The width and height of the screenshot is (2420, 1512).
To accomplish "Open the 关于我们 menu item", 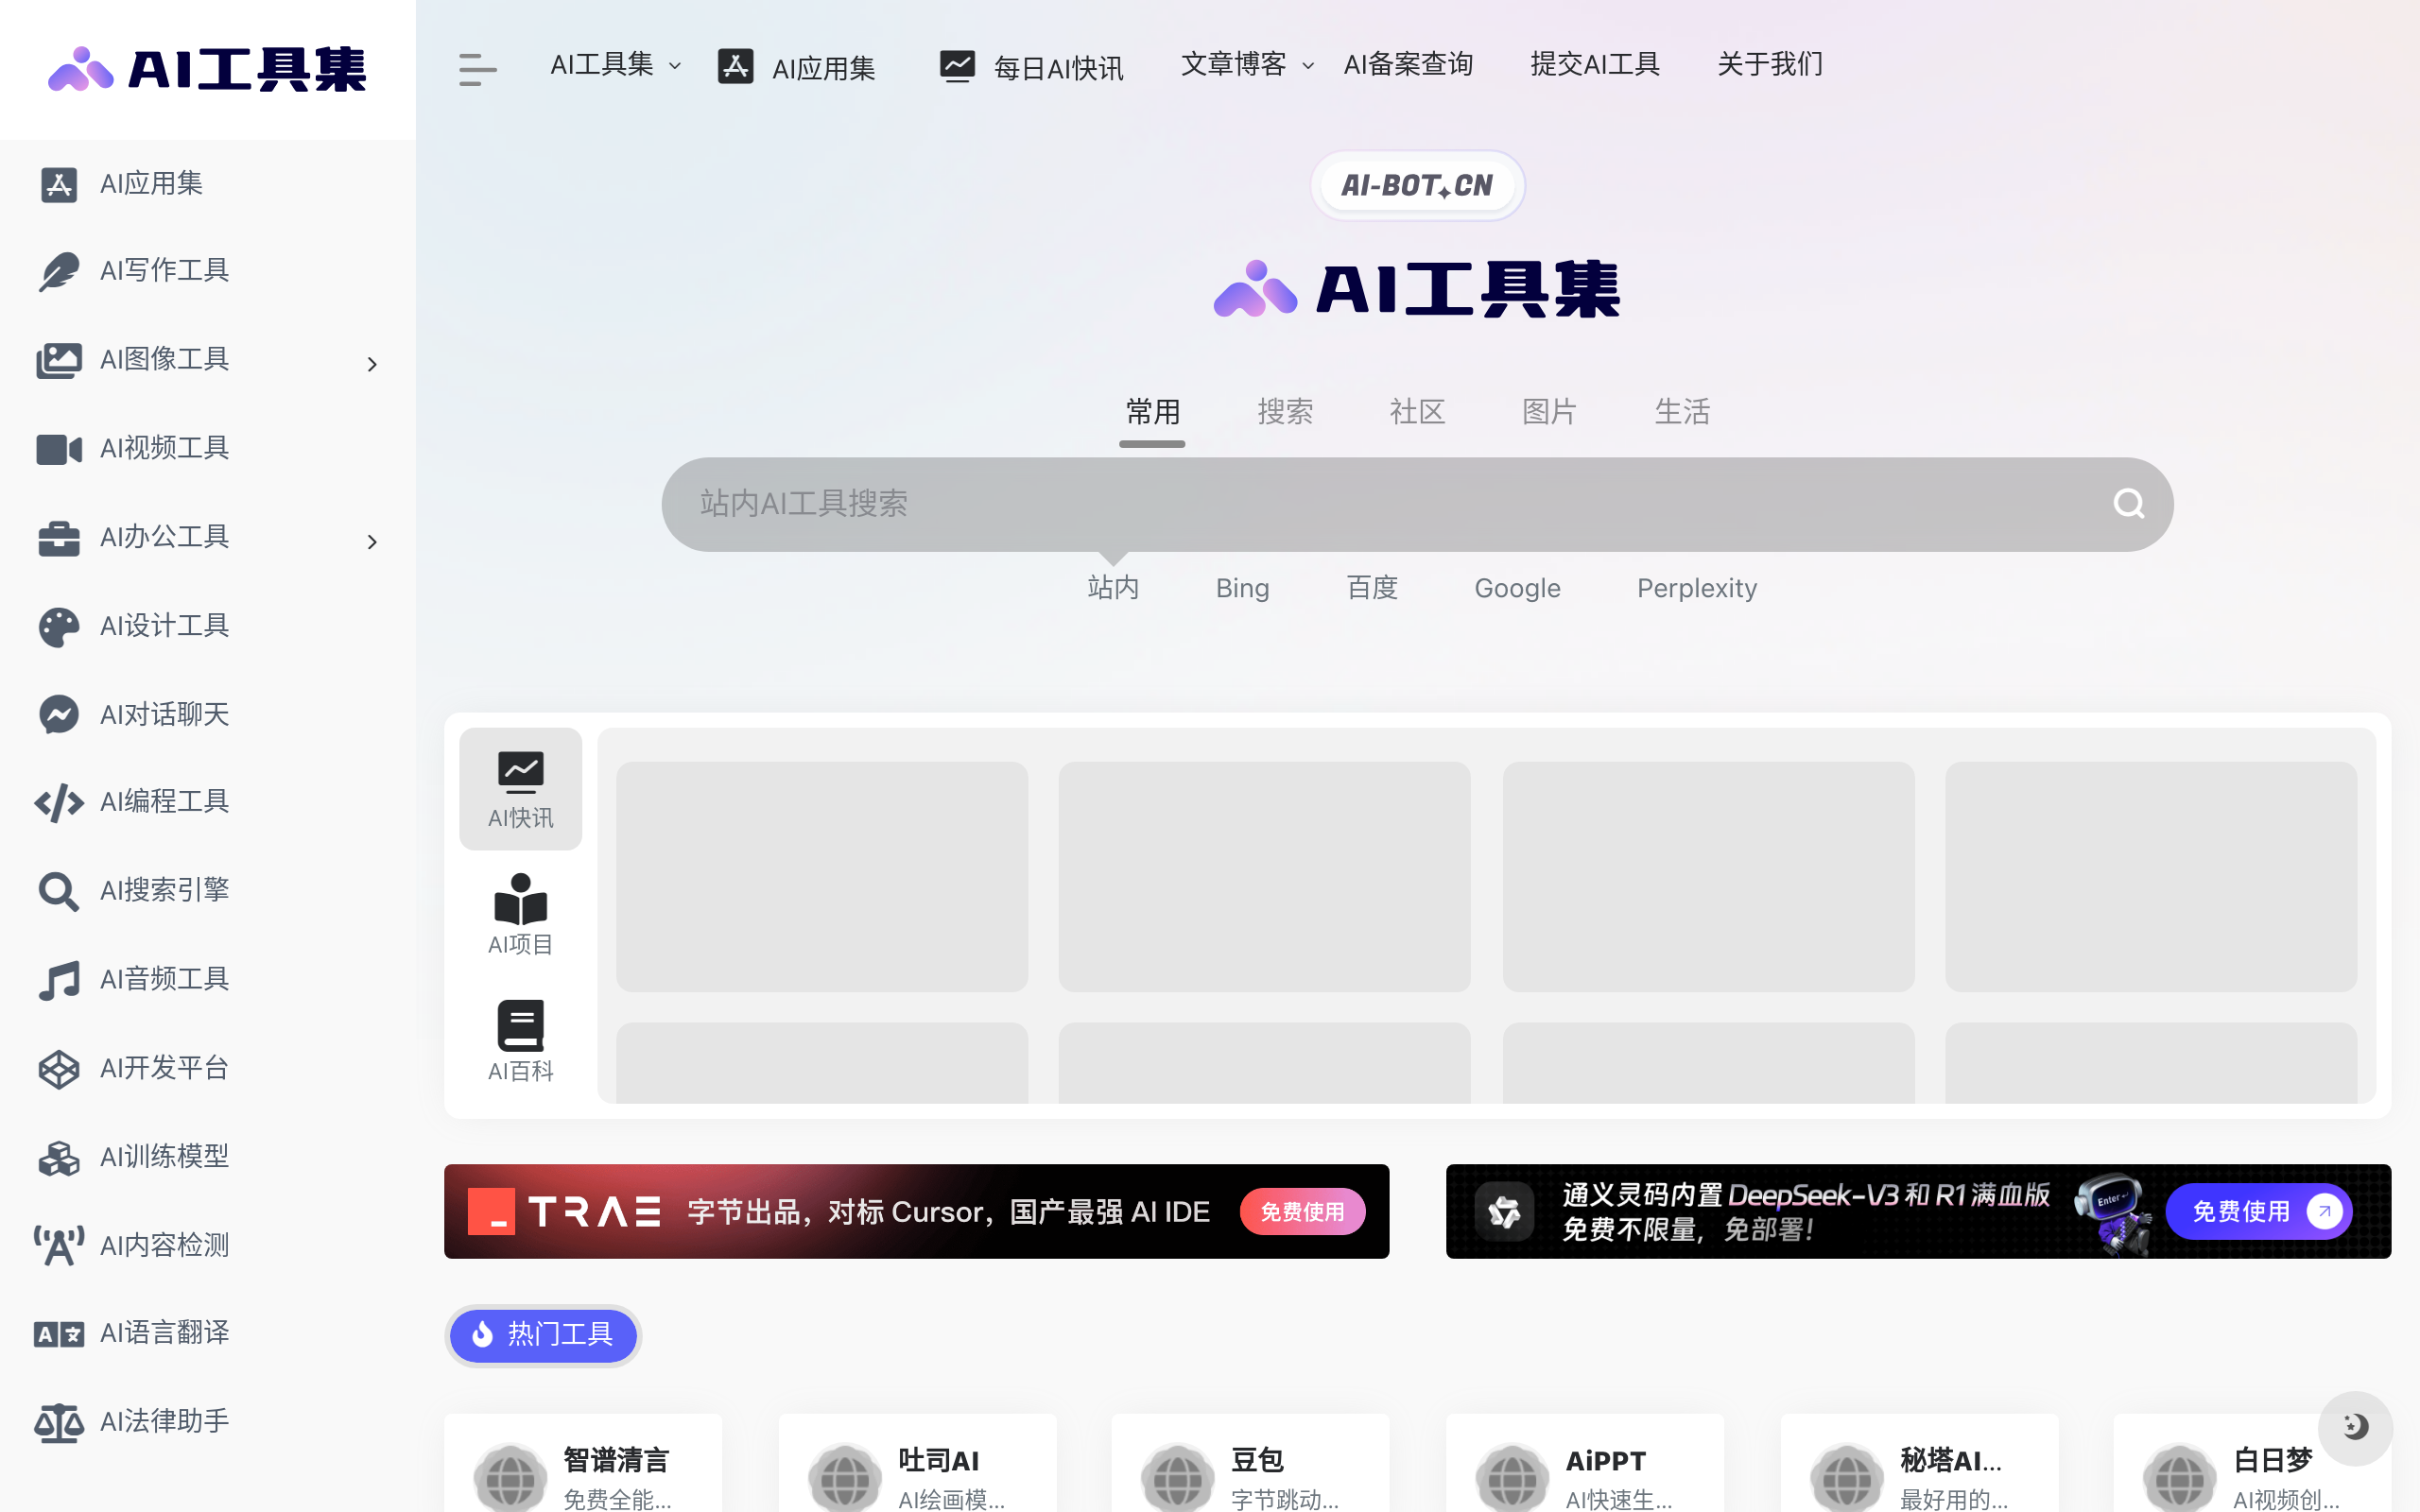I will pyautogui.click(x=1769, y=63).
